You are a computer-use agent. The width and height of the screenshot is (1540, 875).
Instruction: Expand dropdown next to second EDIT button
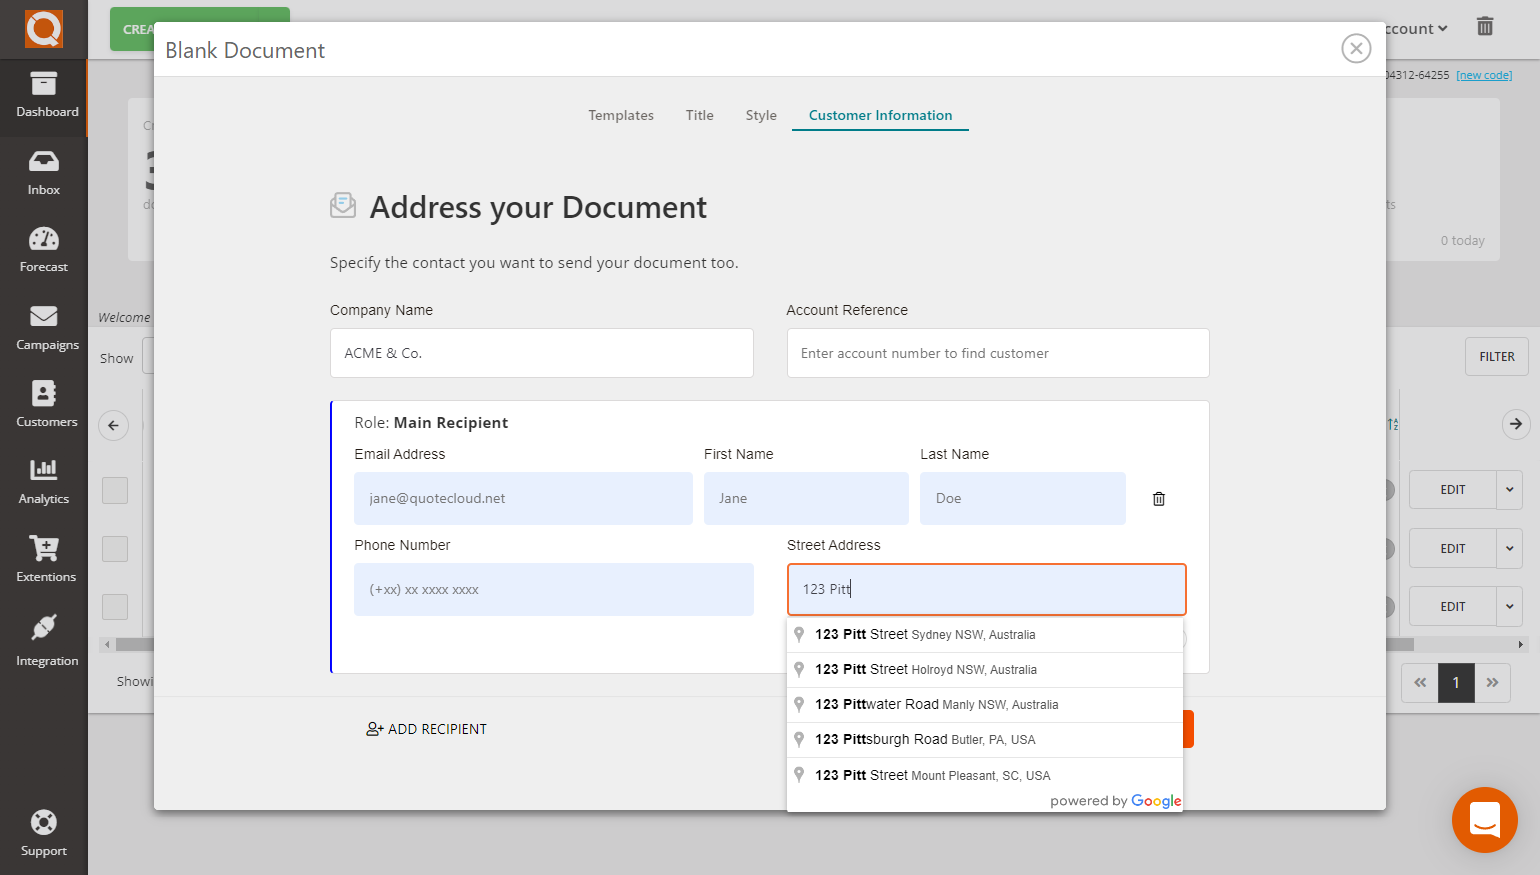[1509, 549]
